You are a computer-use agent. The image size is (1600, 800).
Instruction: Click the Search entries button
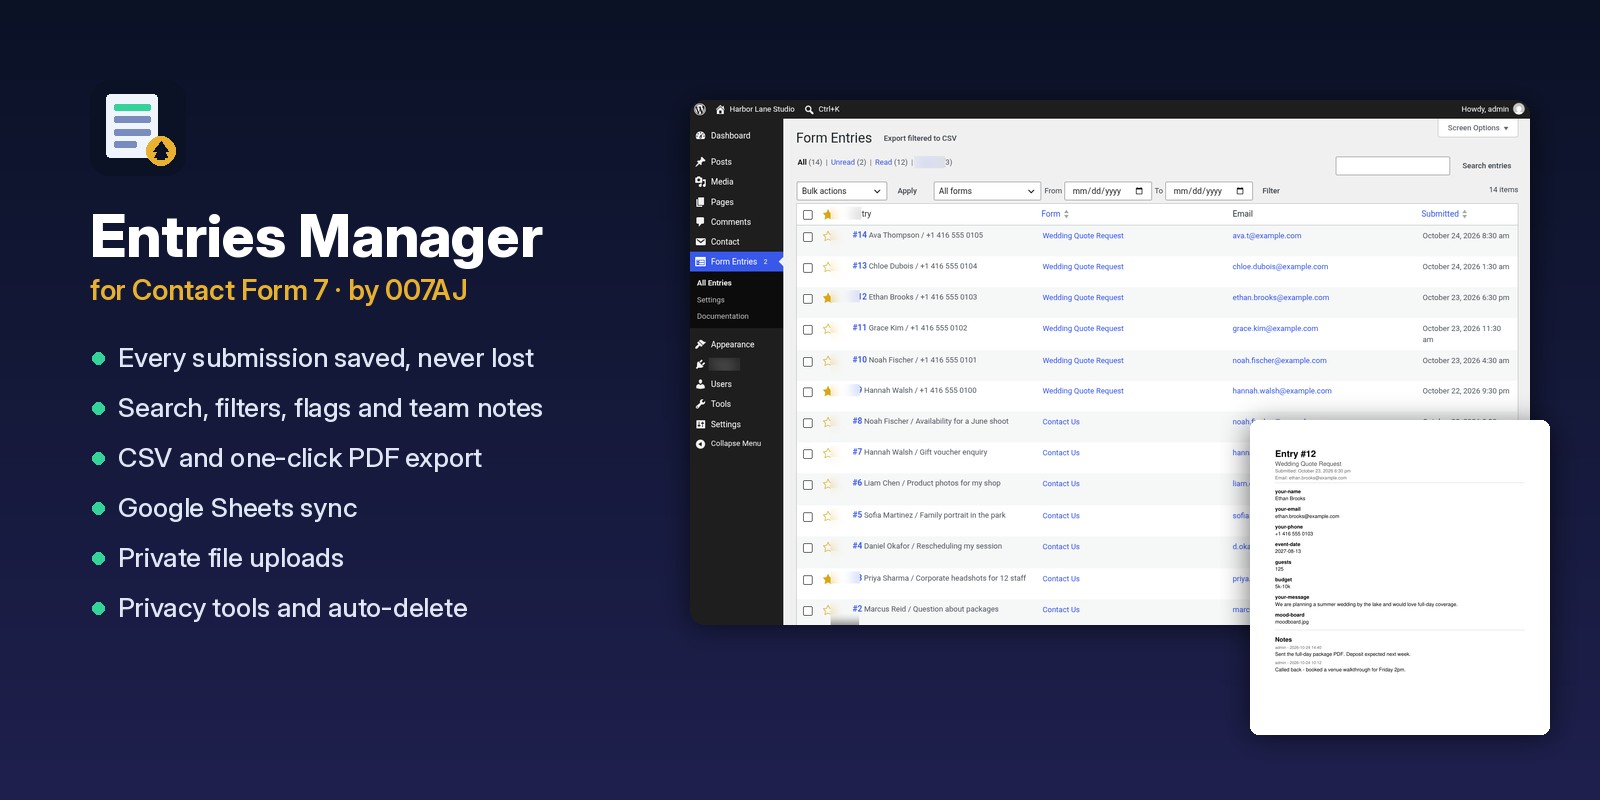1486,166
